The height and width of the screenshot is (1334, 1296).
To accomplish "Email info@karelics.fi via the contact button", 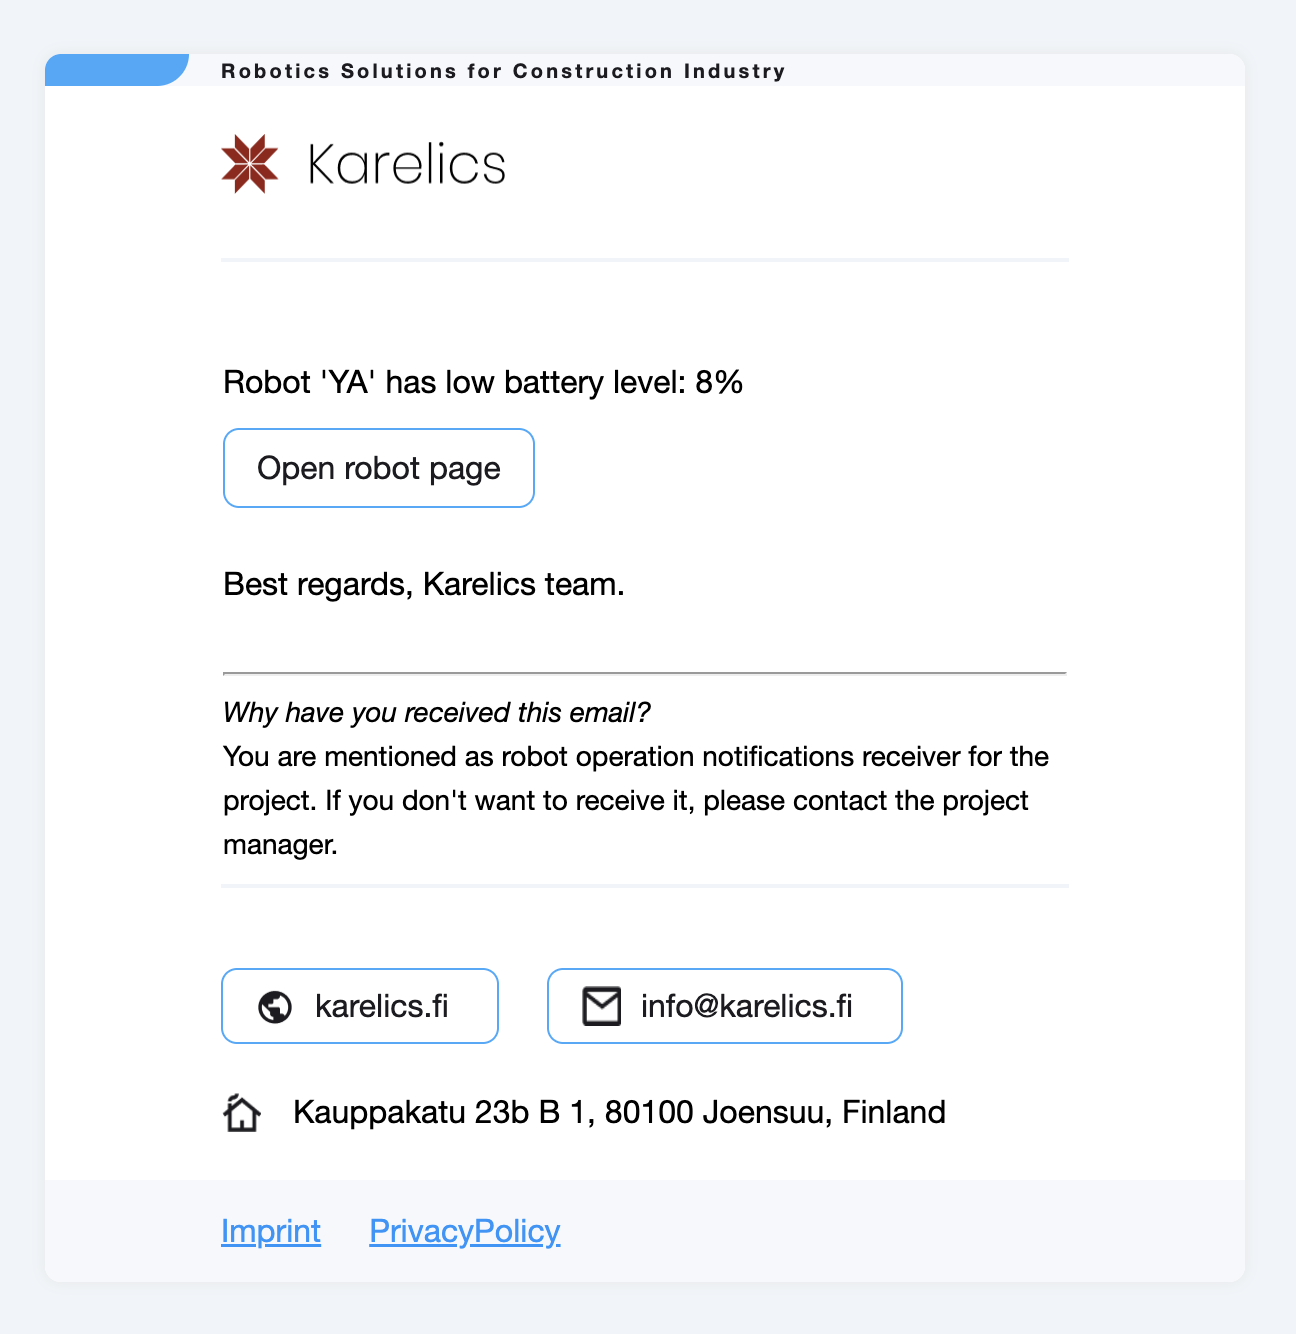I will [725, 1006].
